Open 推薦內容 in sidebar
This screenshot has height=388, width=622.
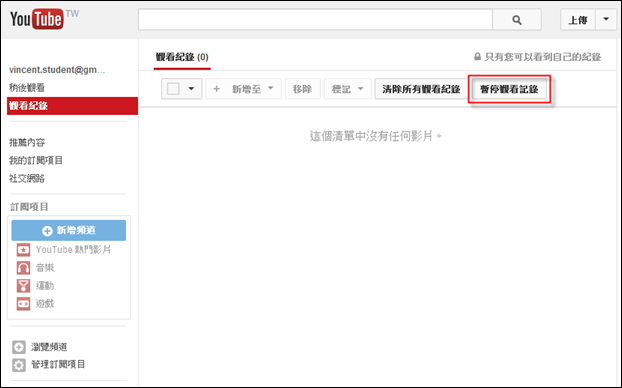point(27,142)
